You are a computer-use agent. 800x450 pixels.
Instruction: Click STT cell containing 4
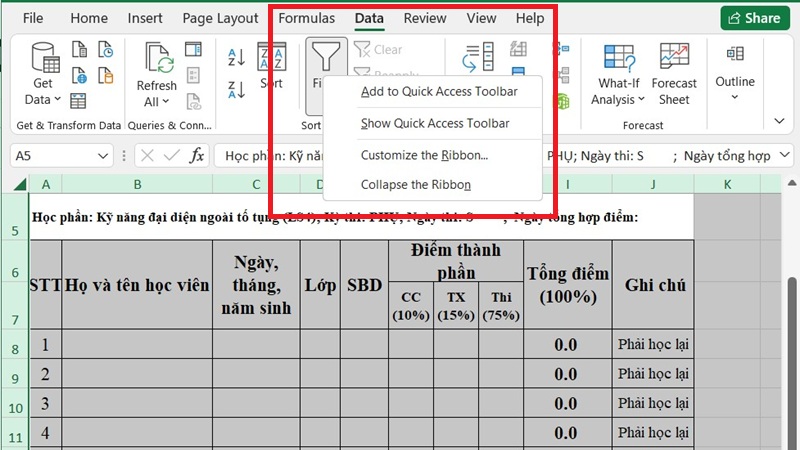click(45, 433)
